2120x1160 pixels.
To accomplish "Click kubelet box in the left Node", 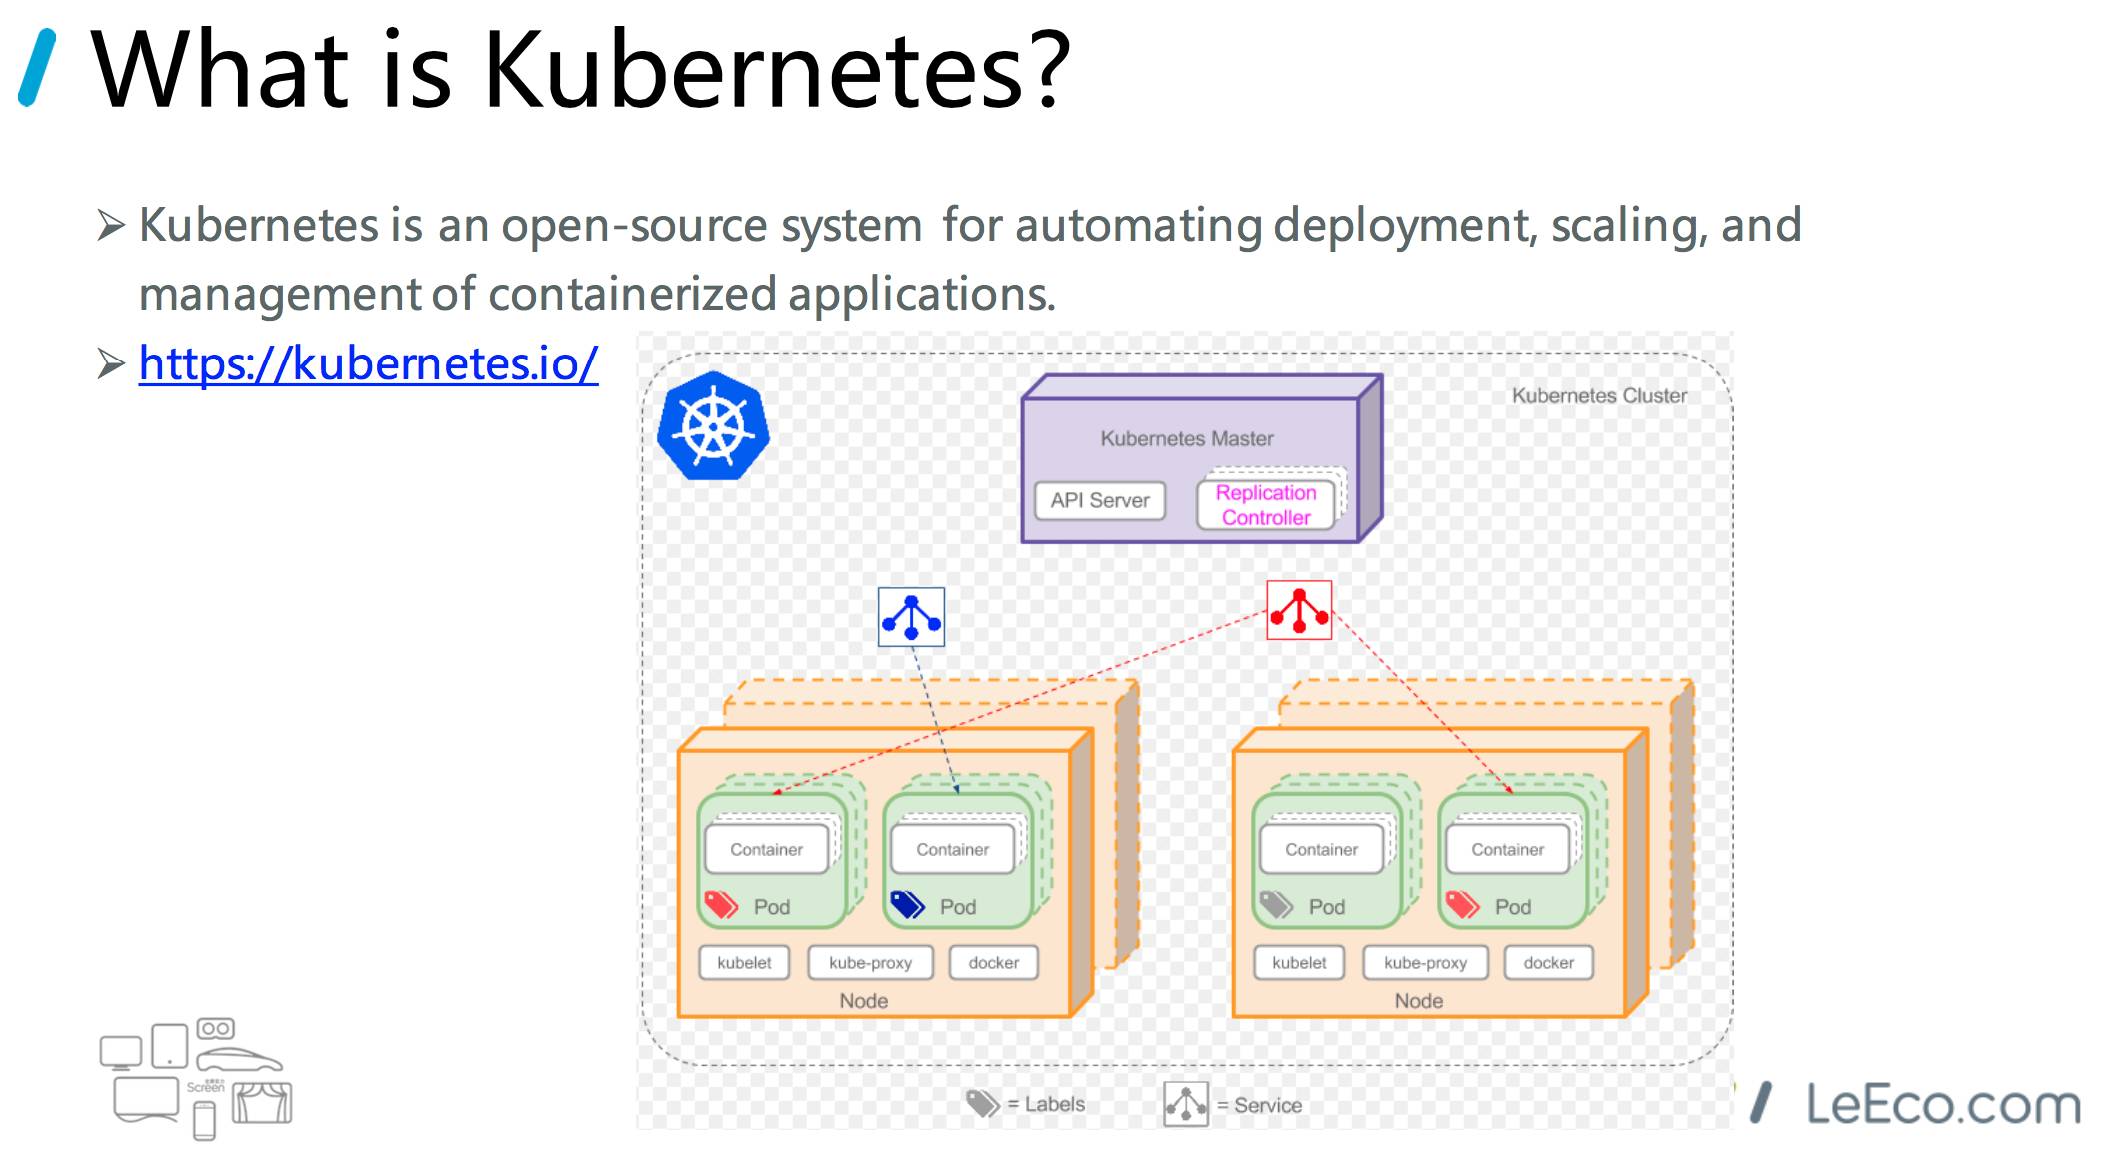I will [744, 962].
